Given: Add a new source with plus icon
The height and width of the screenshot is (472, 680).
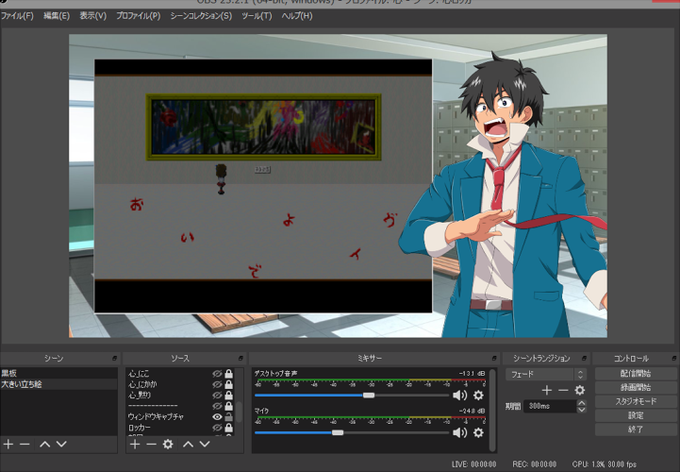Looking at the screenshot, I should tap(135, 444).
